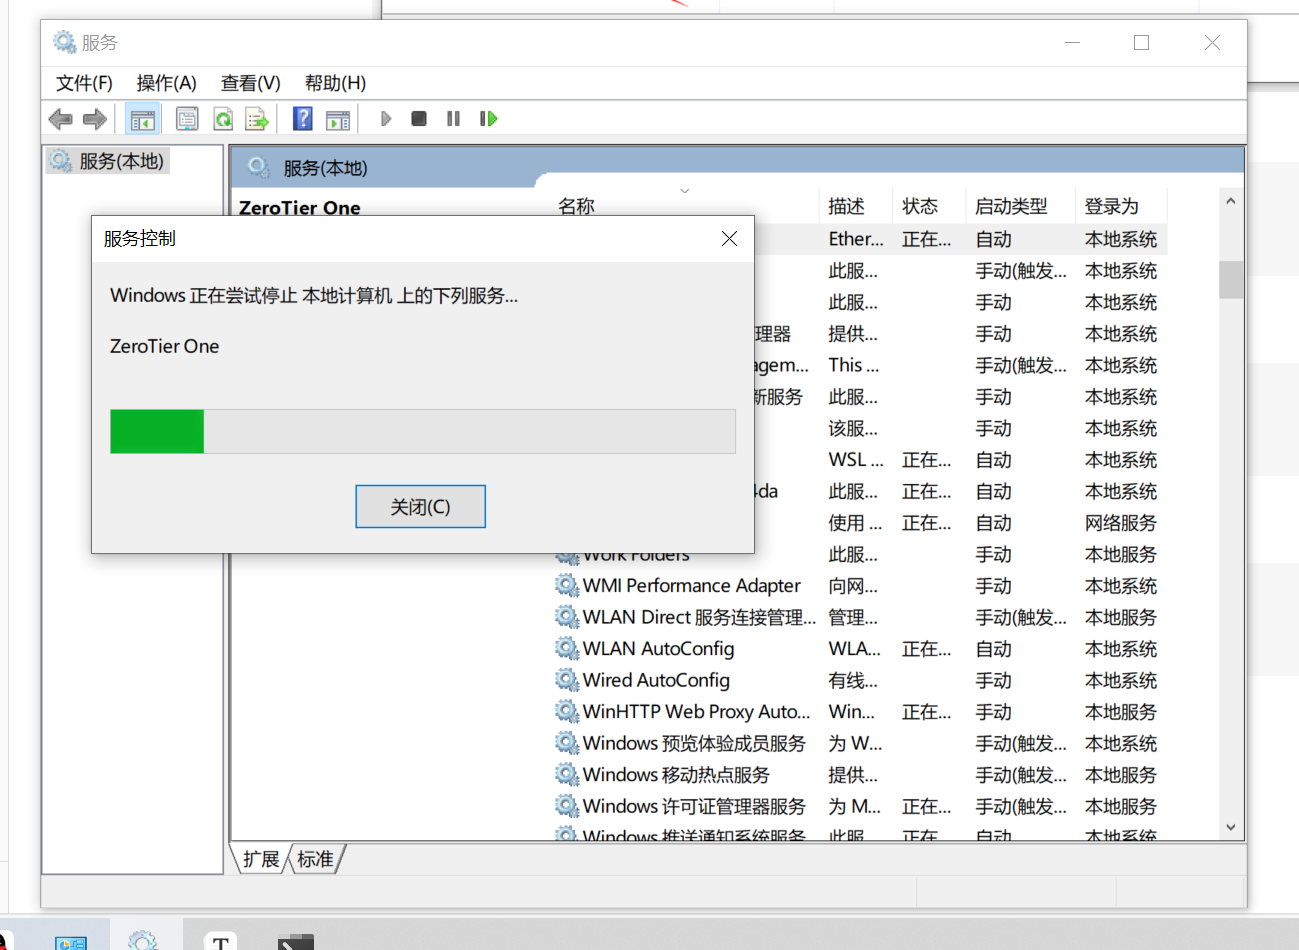
Task: Click the ZeroTier One heading in details pane
Action: pos(300,208)
